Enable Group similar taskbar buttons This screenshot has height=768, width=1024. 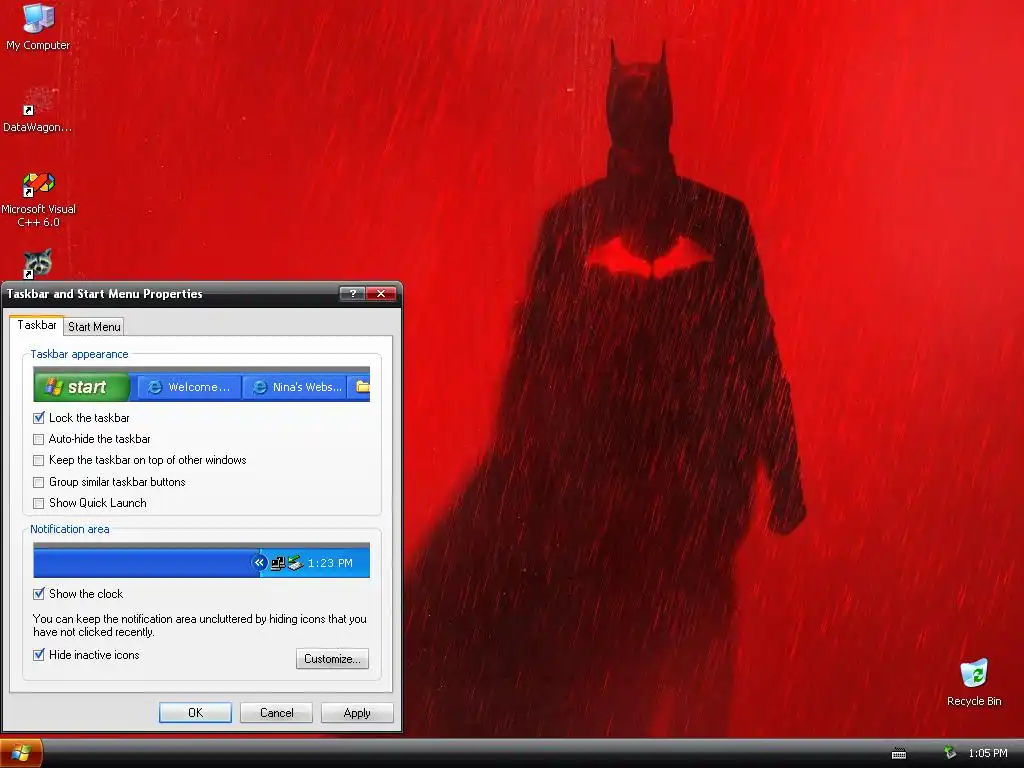tap(39, 482)
